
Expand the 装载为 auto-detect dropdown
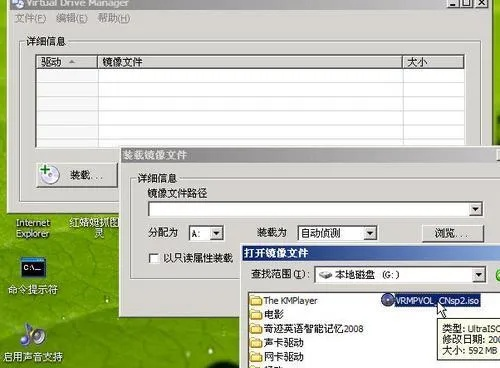tap(370, 233)
